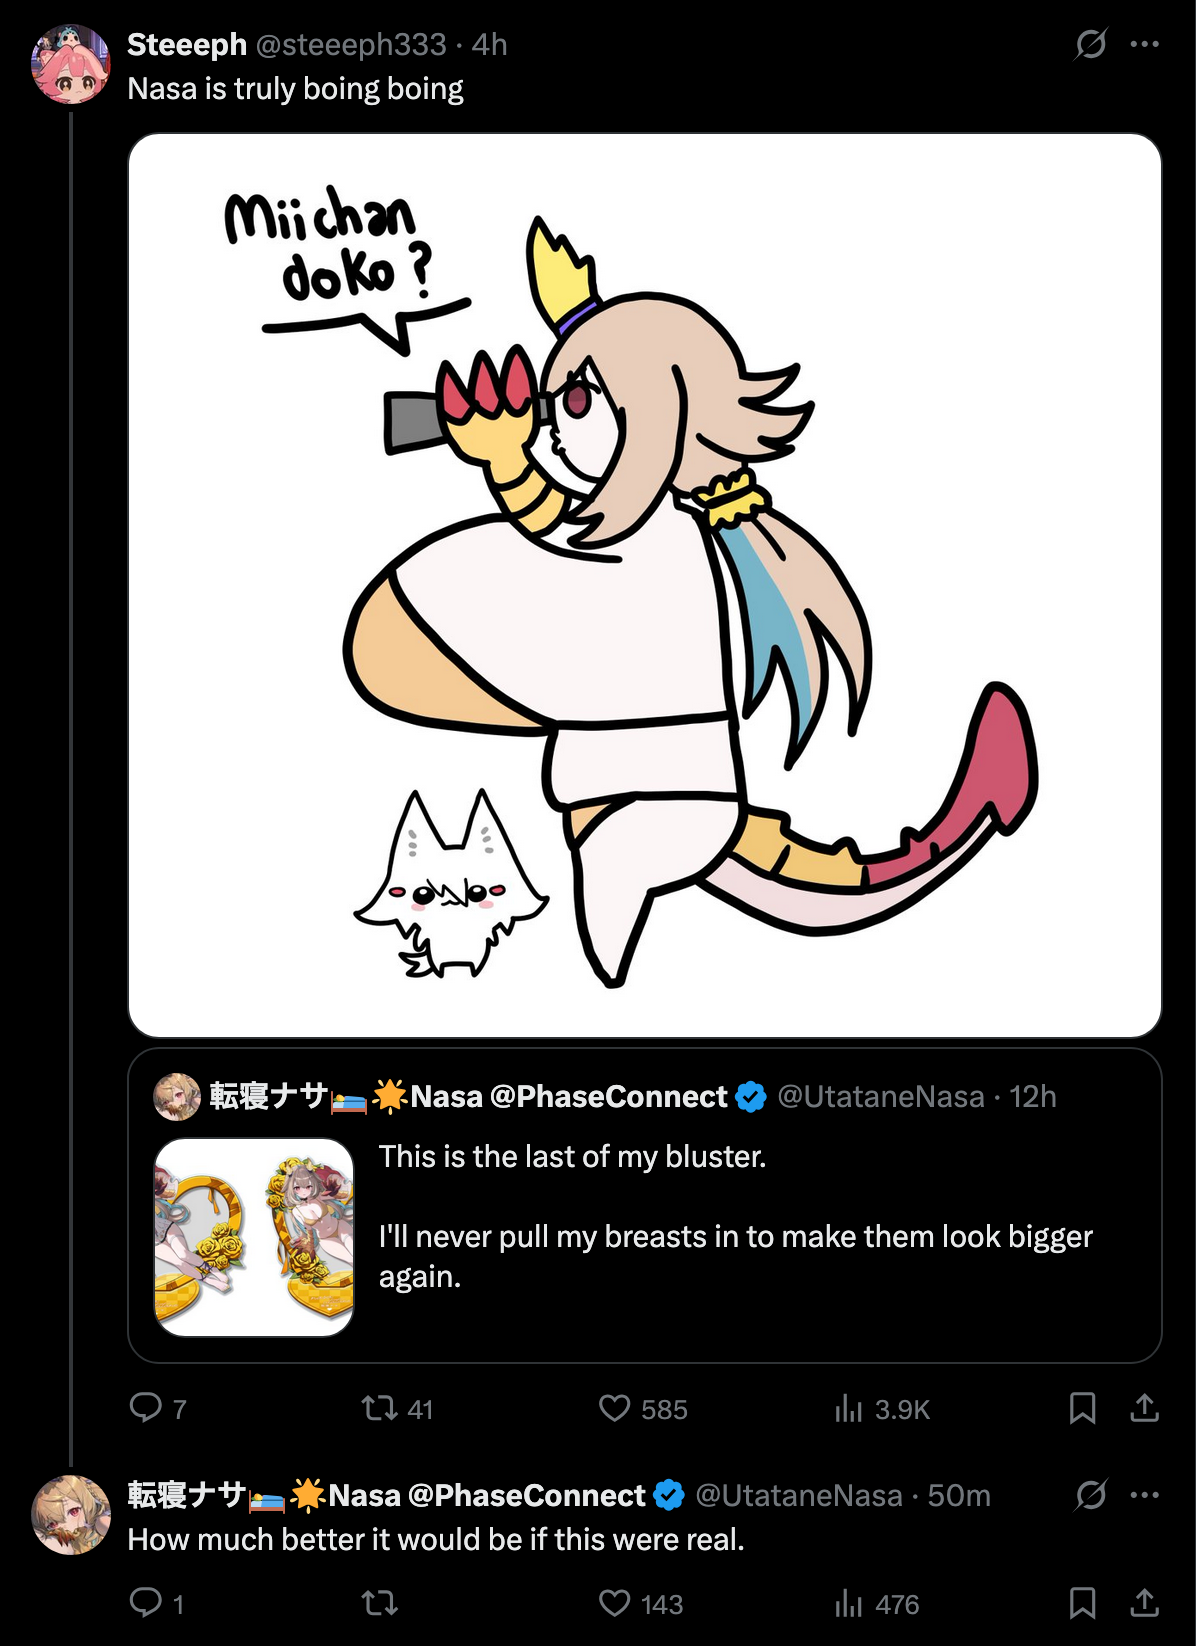View analytics showing 476 views

click(848, 1603)
